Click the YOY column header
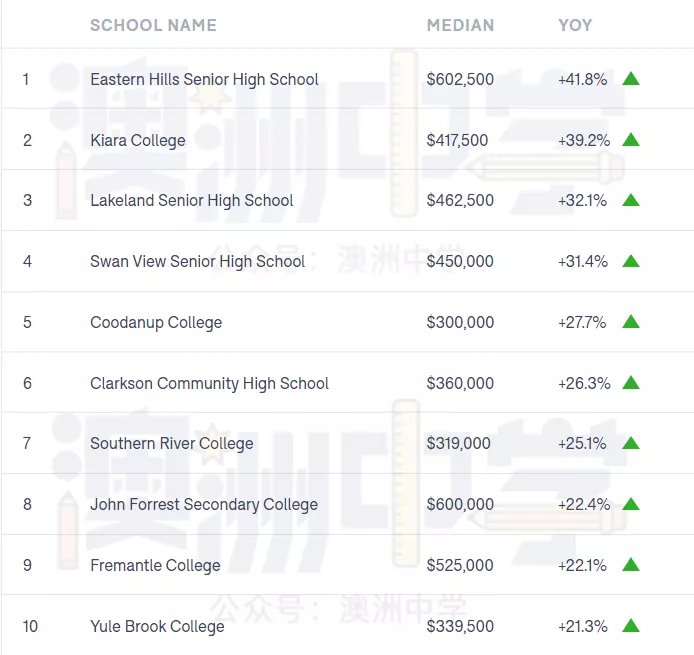The width and height of the screenshot is (694, 655). (x=575, y=25)
